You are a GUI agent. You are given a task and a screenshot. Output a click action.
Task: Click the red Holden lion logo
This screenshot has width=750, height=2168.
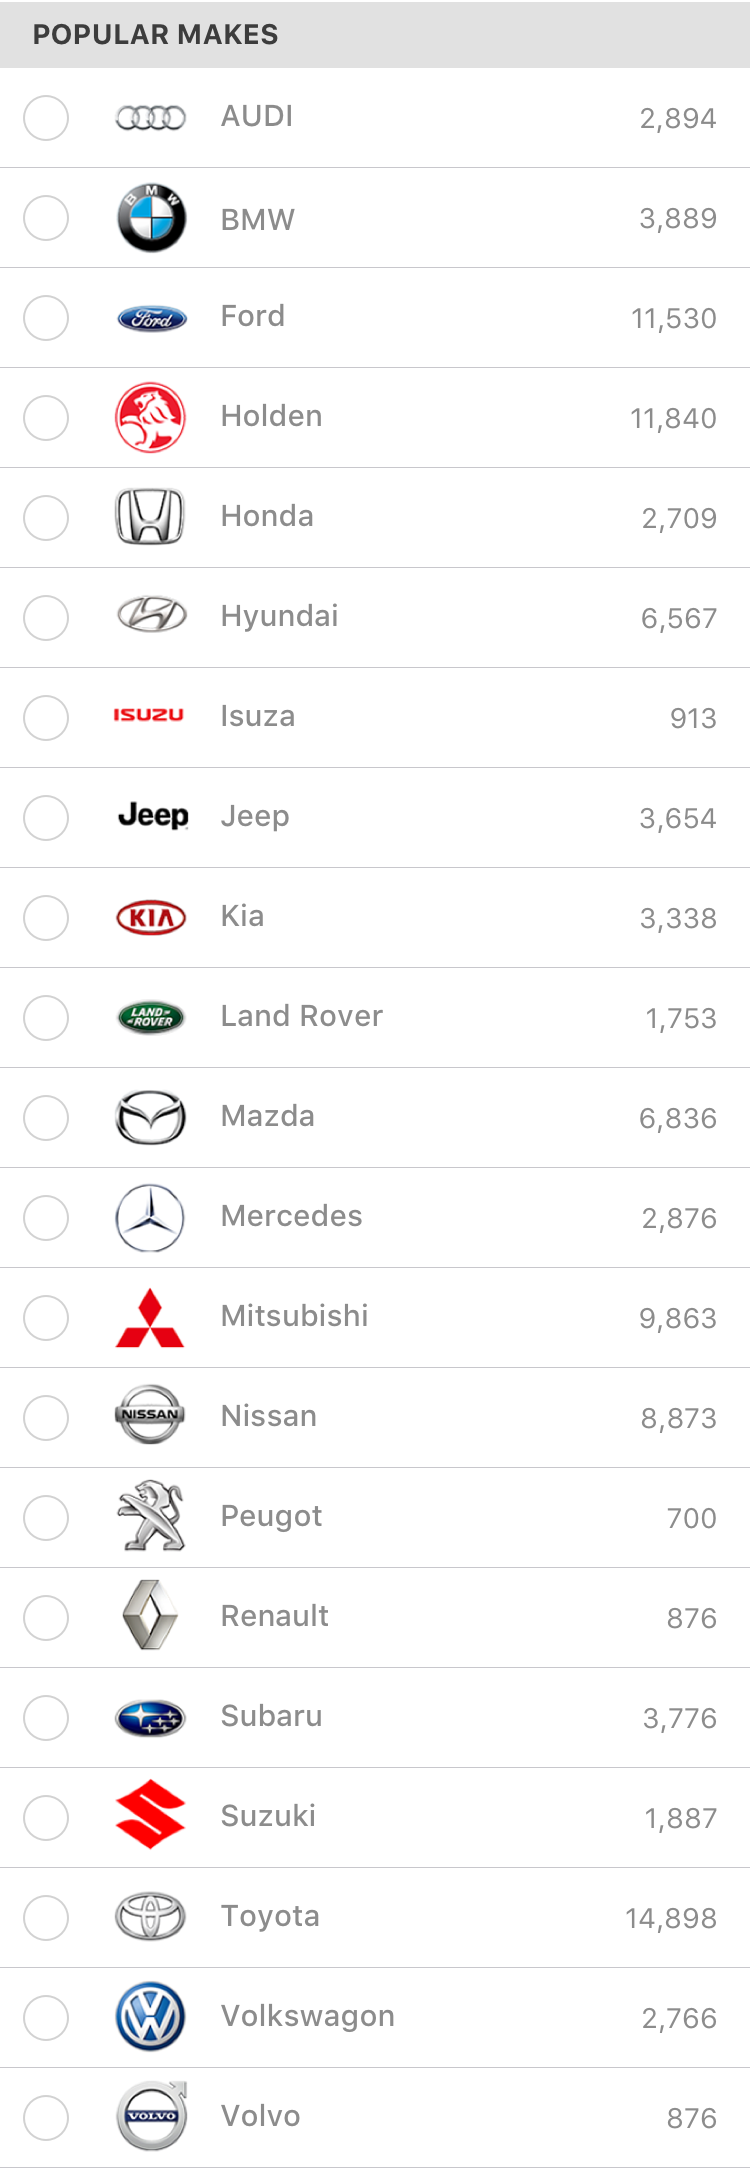point(150,418)
